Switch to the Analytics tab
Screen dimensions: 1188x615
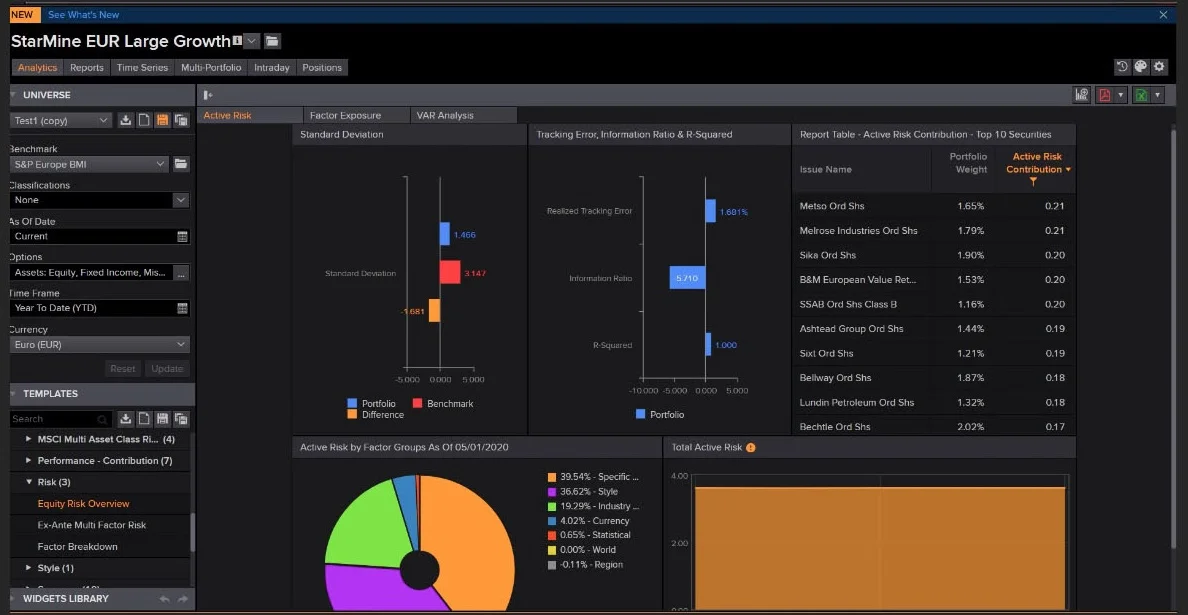[37, 67]
